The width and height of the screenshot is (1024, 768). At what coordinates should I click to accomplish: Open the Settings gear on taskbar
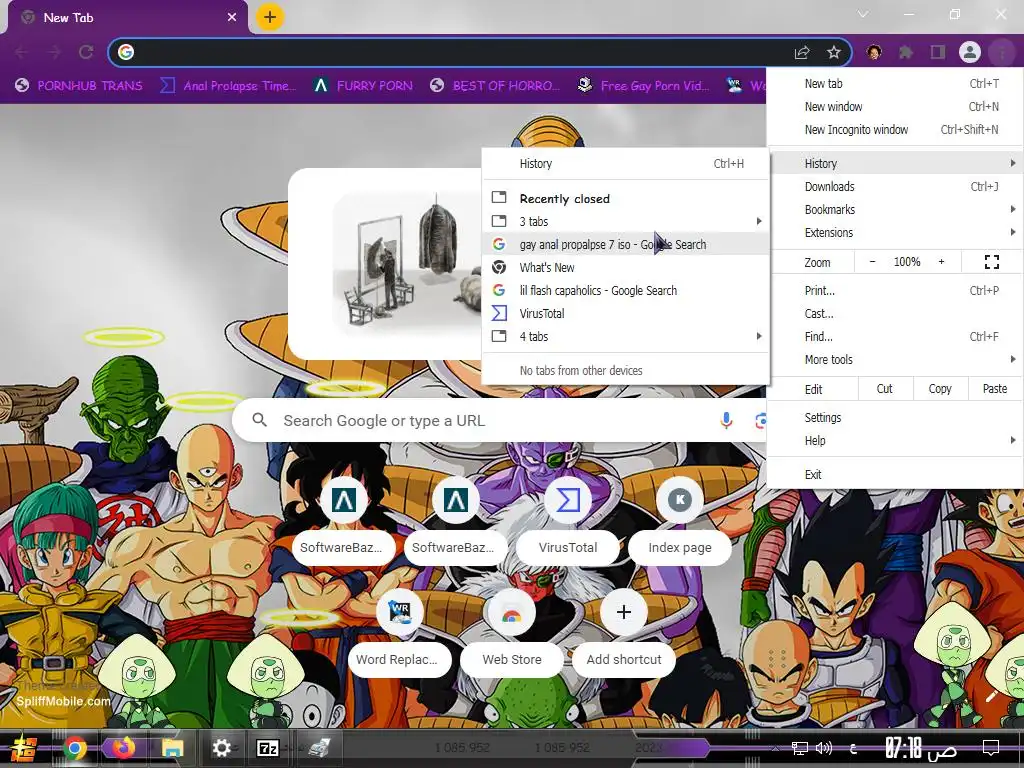click(x=221, y=748)
